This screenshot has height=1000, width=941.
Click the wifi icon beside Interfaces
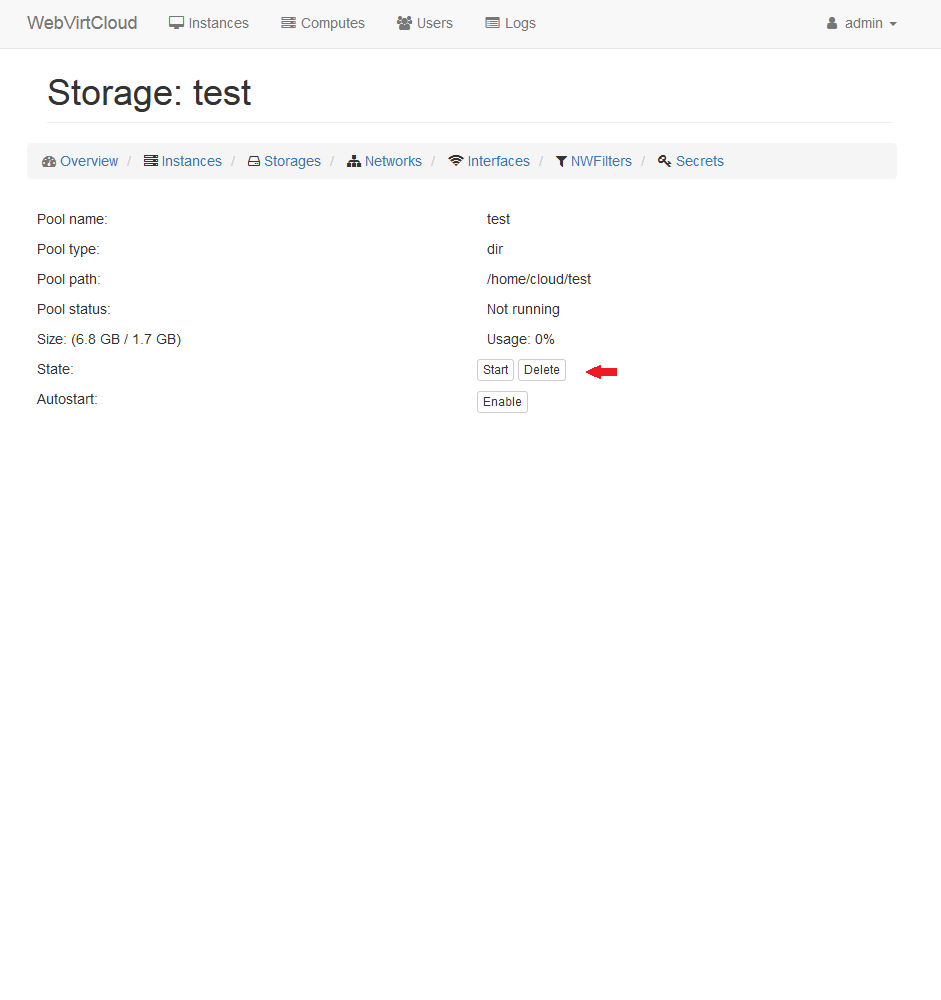click(456, 161)
